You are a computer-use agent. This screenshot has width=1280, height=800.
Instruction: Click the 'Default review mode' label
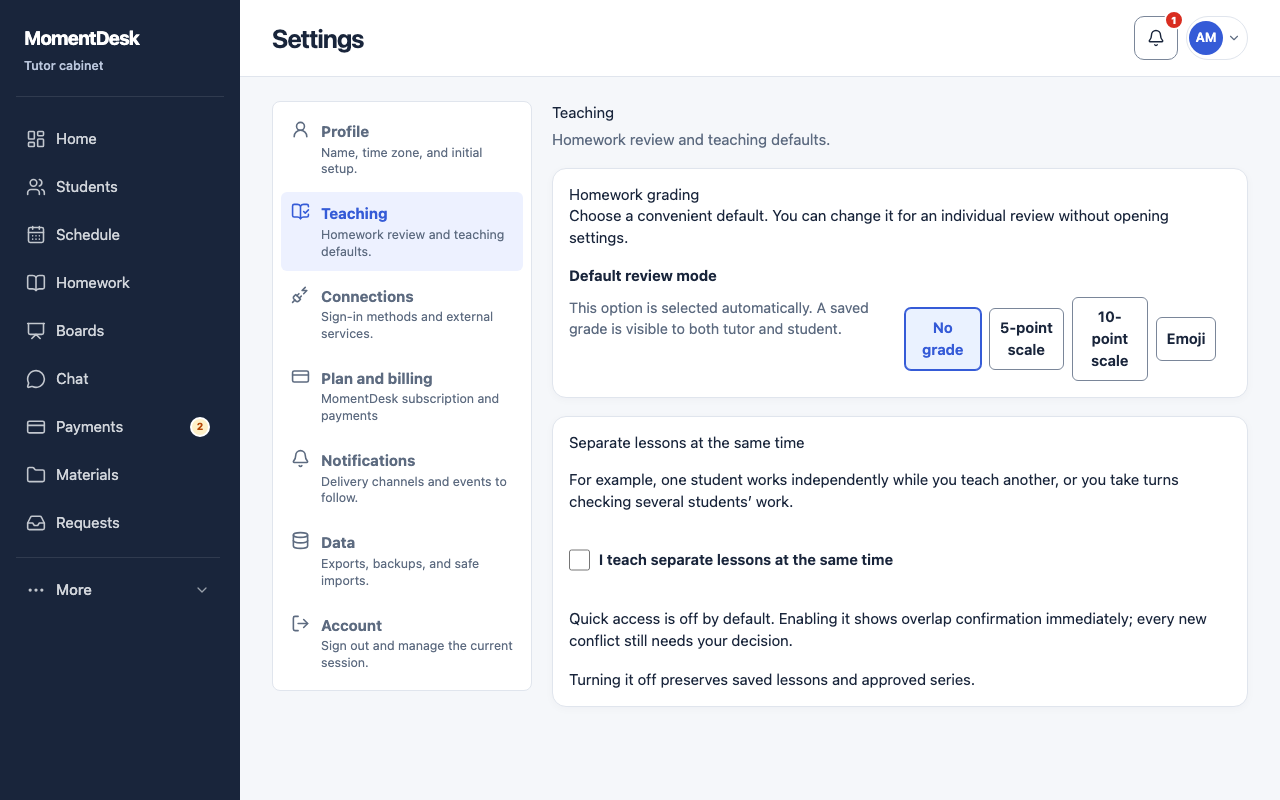click(x=643, y=275)
